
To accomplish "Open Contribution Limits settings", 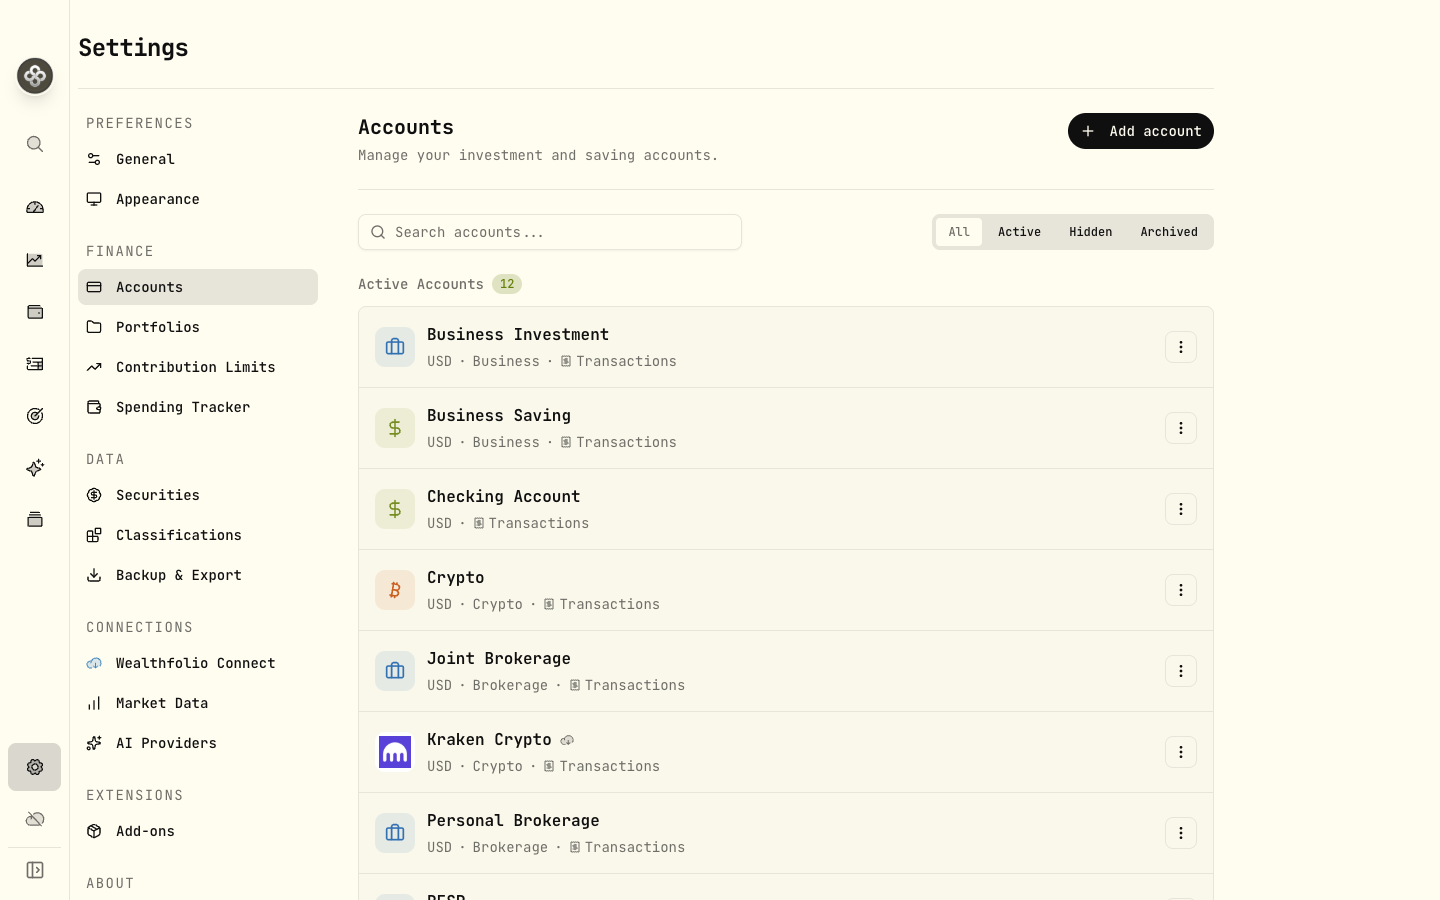I will coord(198,367).
